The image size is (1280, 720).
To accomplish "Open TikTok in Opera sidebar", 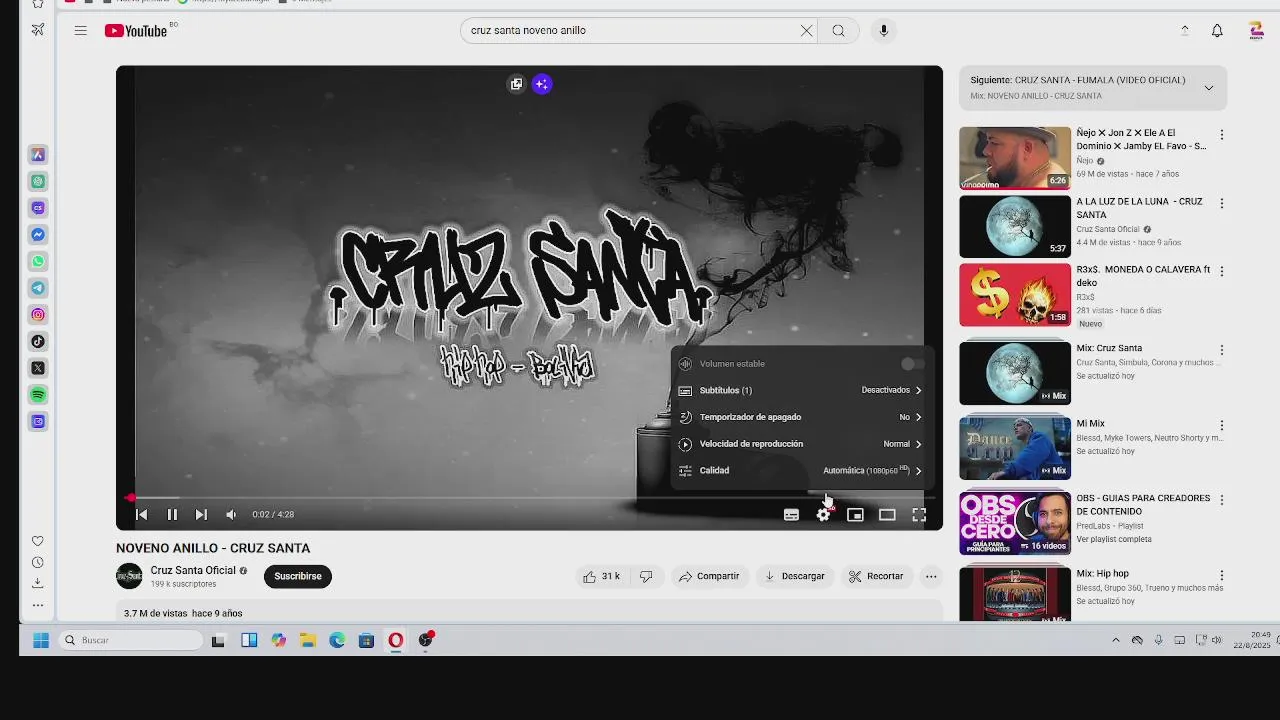I will [x=38, y=341].
